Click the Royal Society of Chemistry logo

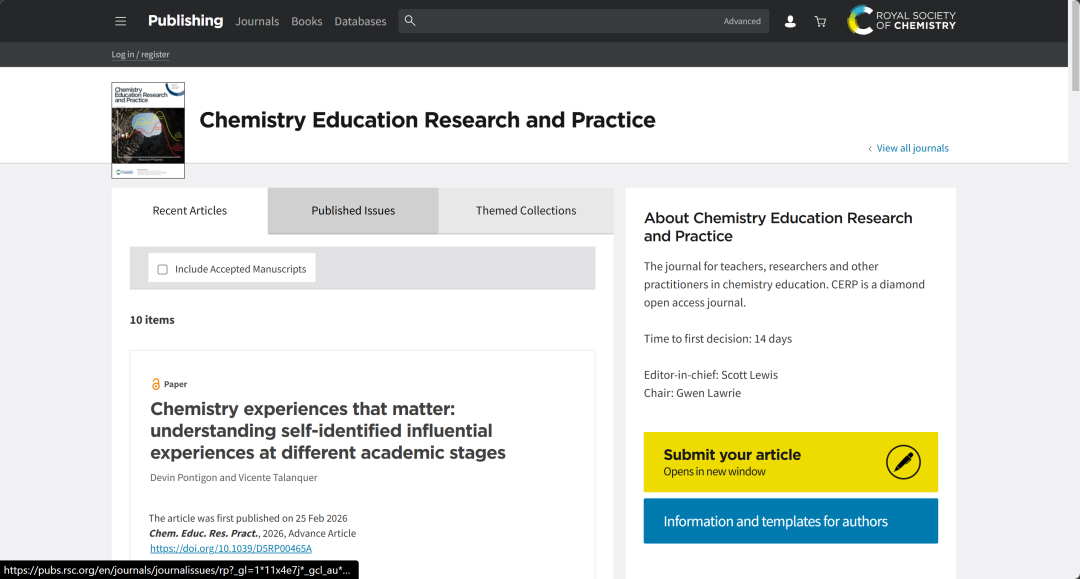click(901, 20)
